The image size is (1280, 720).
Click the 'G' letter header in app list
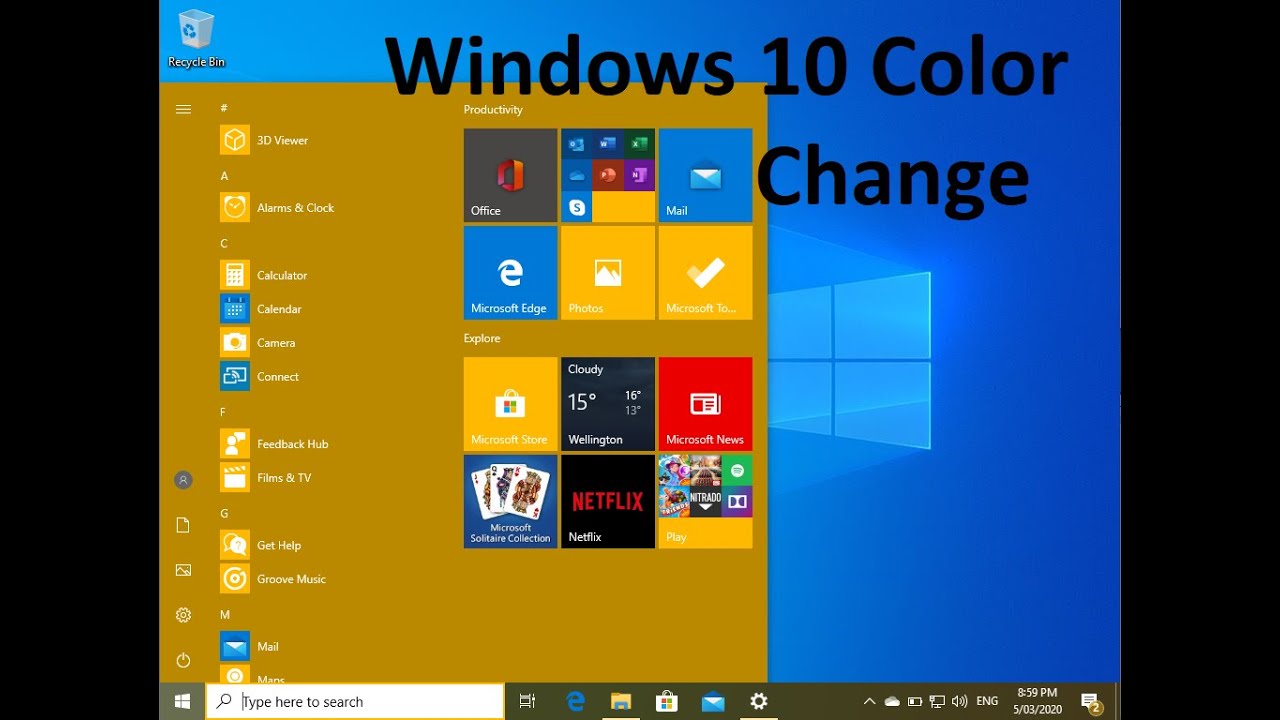tap(224, 513)
